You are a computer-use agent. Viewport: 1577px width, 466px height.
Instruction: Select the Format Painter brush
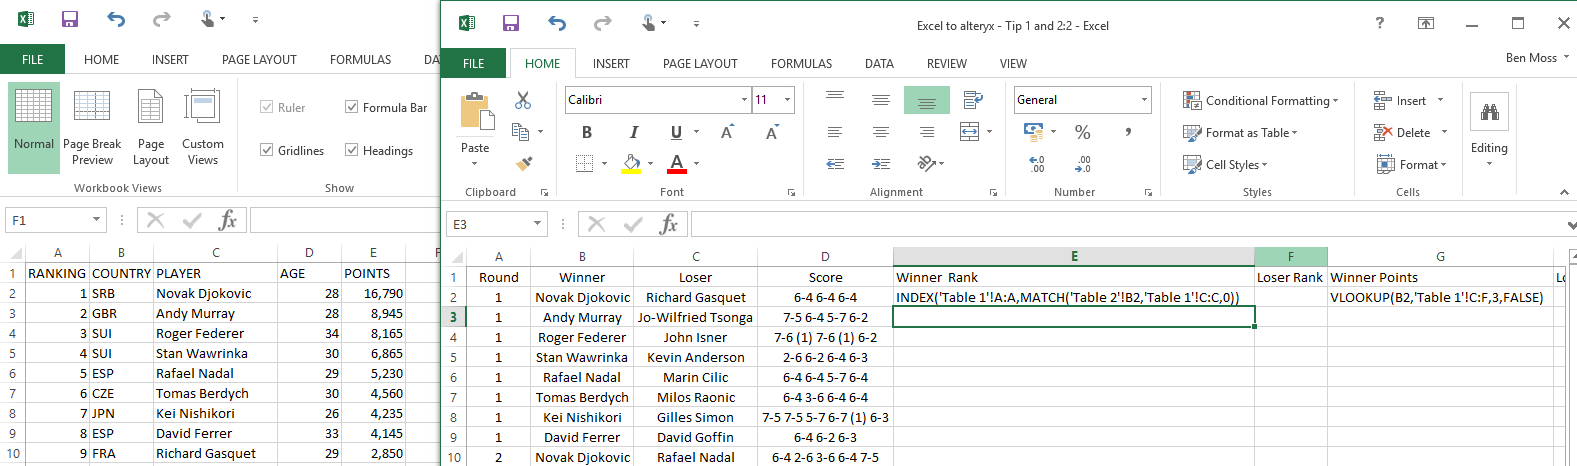522,163
